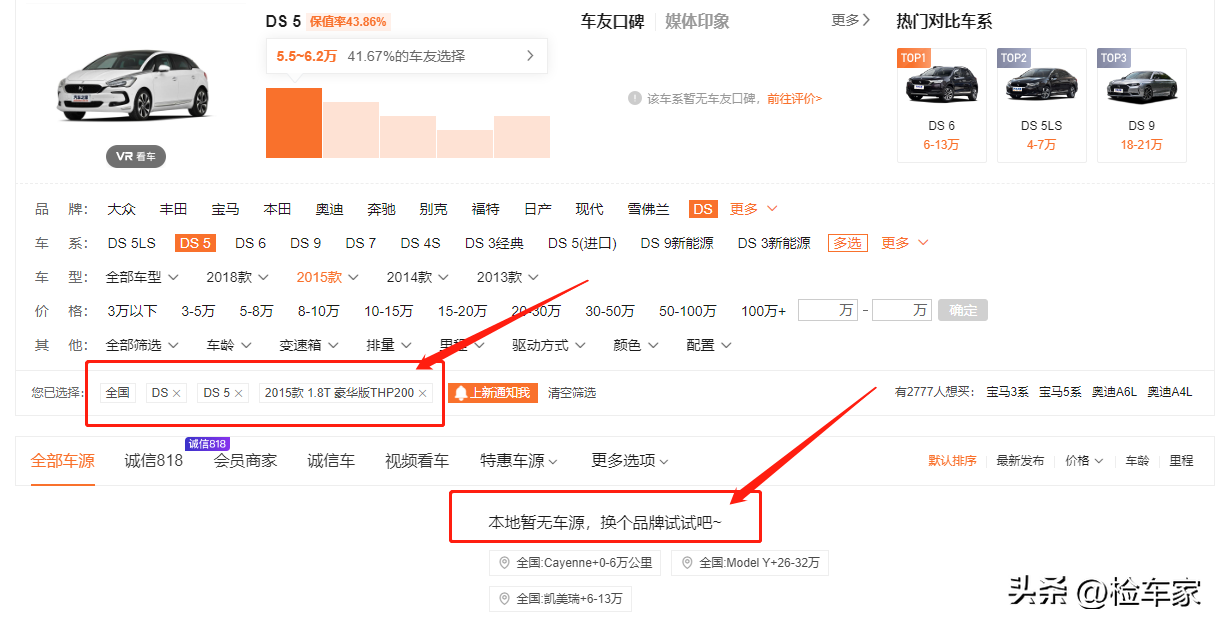Select car series DS 5LS
Screen dimensions: 1220x625
tap(132, 243)
